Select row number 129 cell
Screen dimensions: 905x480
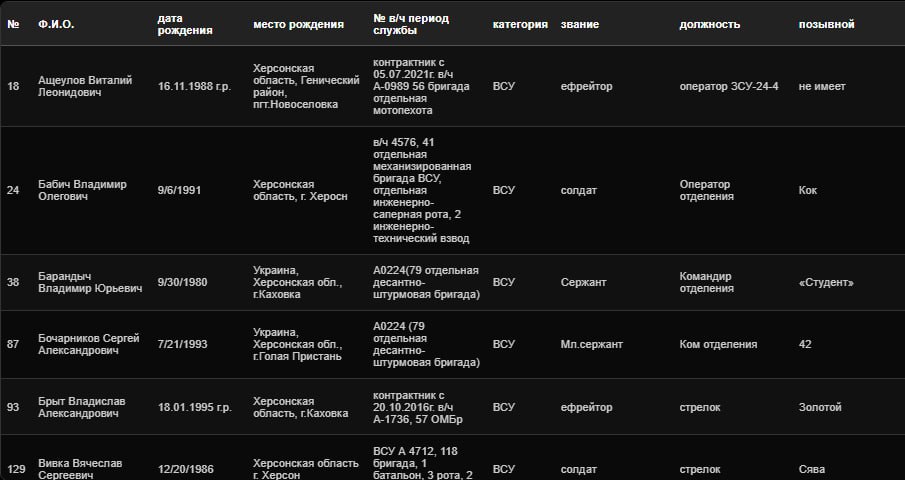(16, 469)
